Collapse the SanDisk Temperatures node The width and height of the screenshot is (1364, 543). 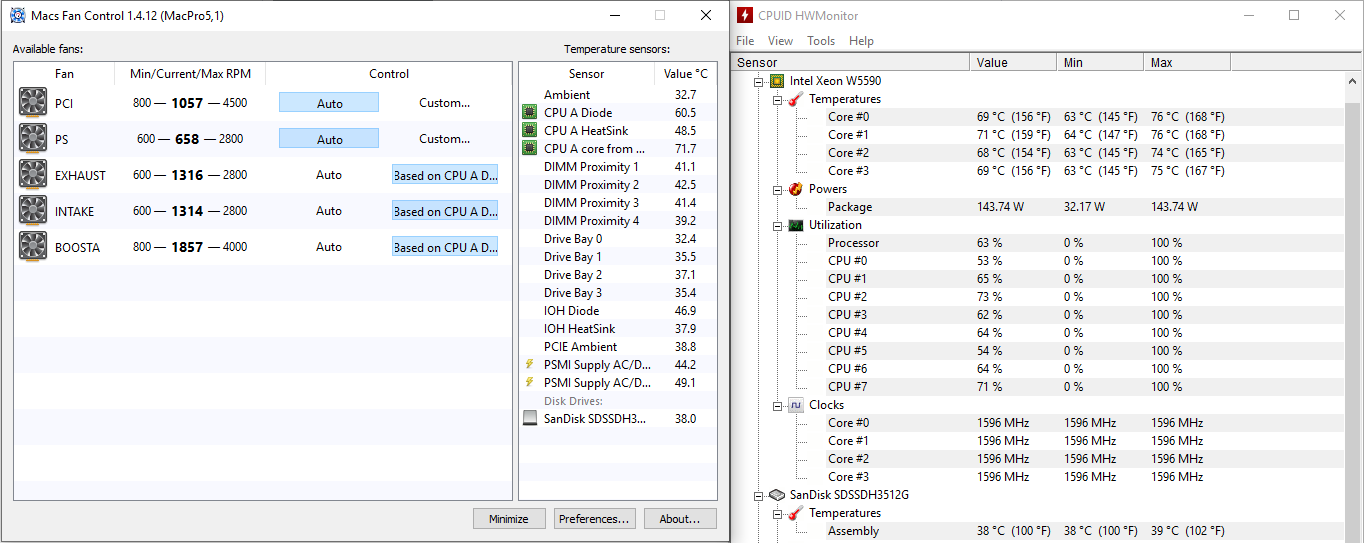(777, 513)
